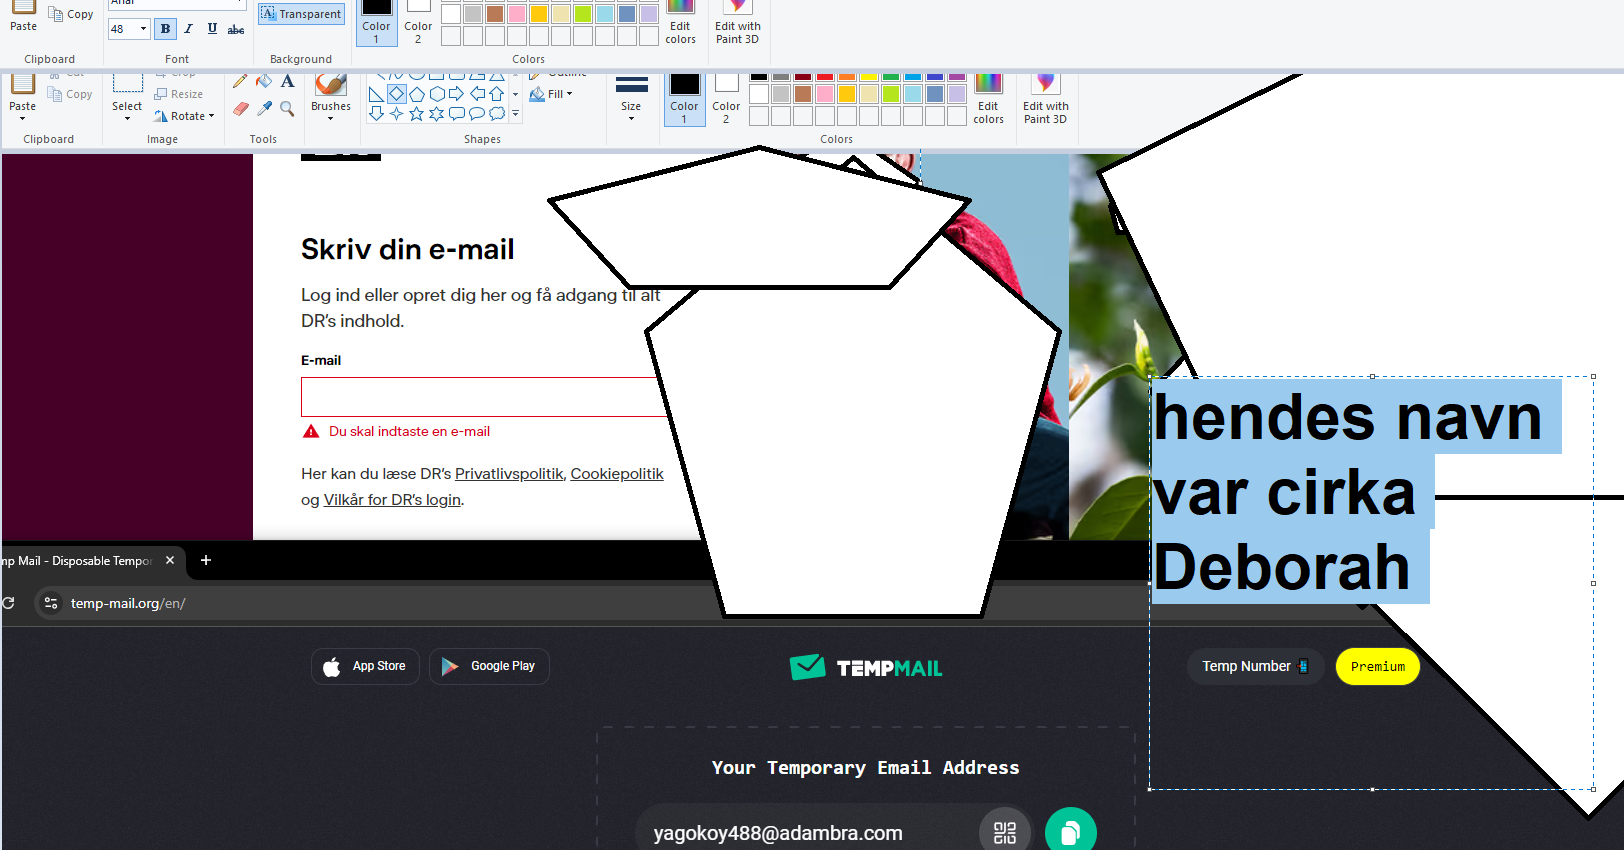Viewport: 1624px width, 850px height.
Task: Enable Italic text formatting
Action: pyautogui.click(x=188, y=29)
